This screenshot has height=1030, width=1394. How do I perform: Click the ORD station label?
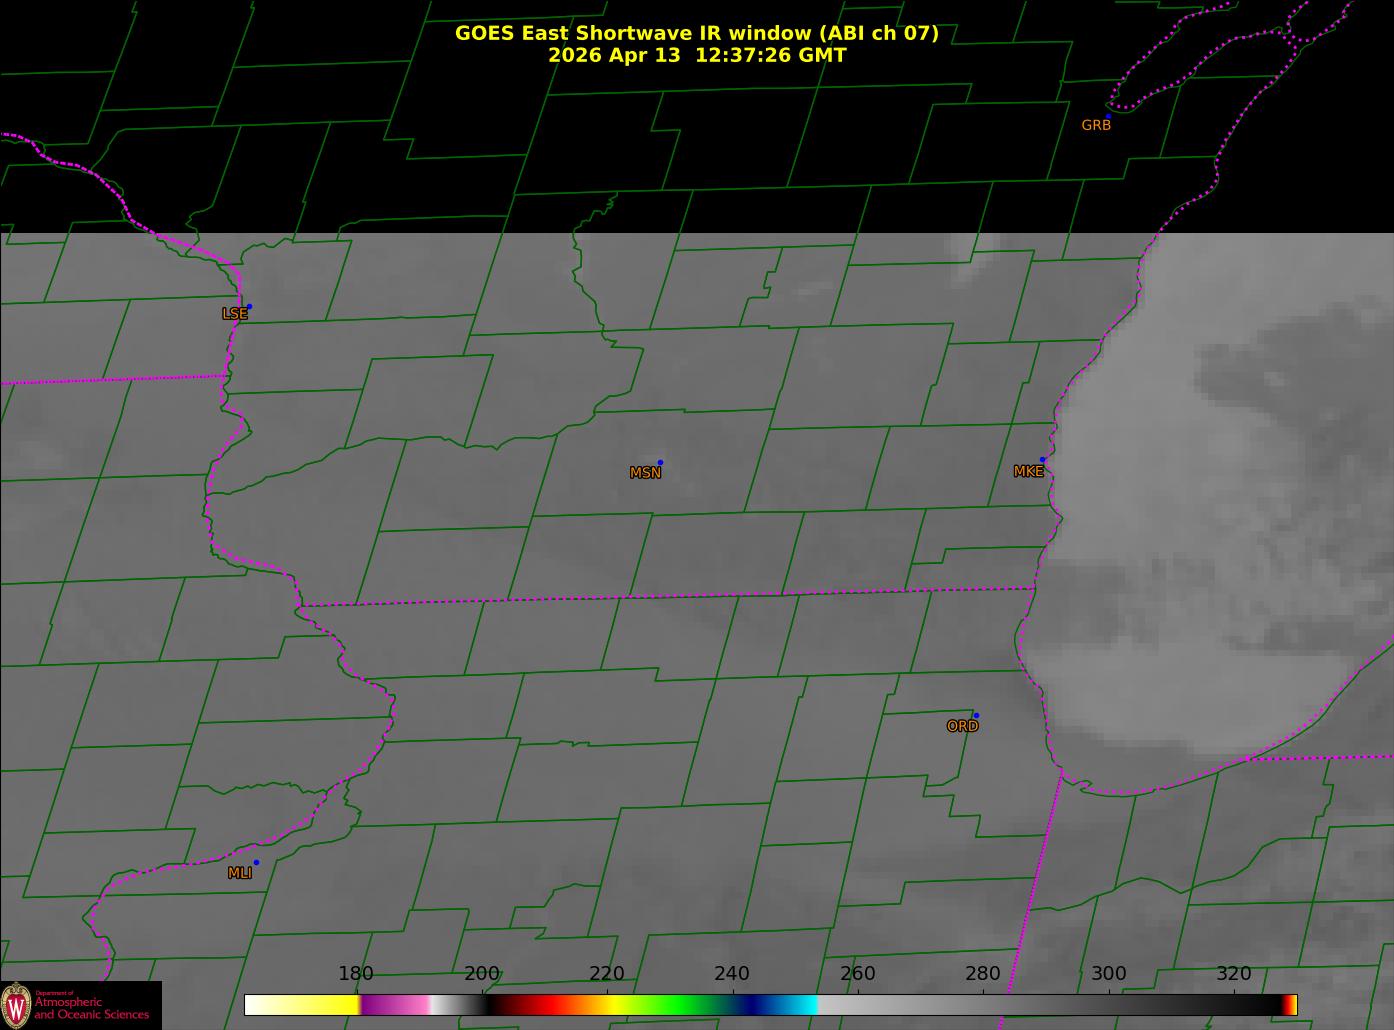[962, 727]
